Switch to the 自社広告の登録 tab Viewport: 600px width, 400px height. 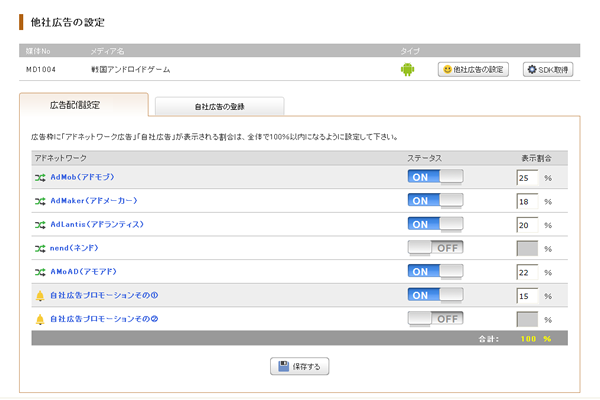218,106
